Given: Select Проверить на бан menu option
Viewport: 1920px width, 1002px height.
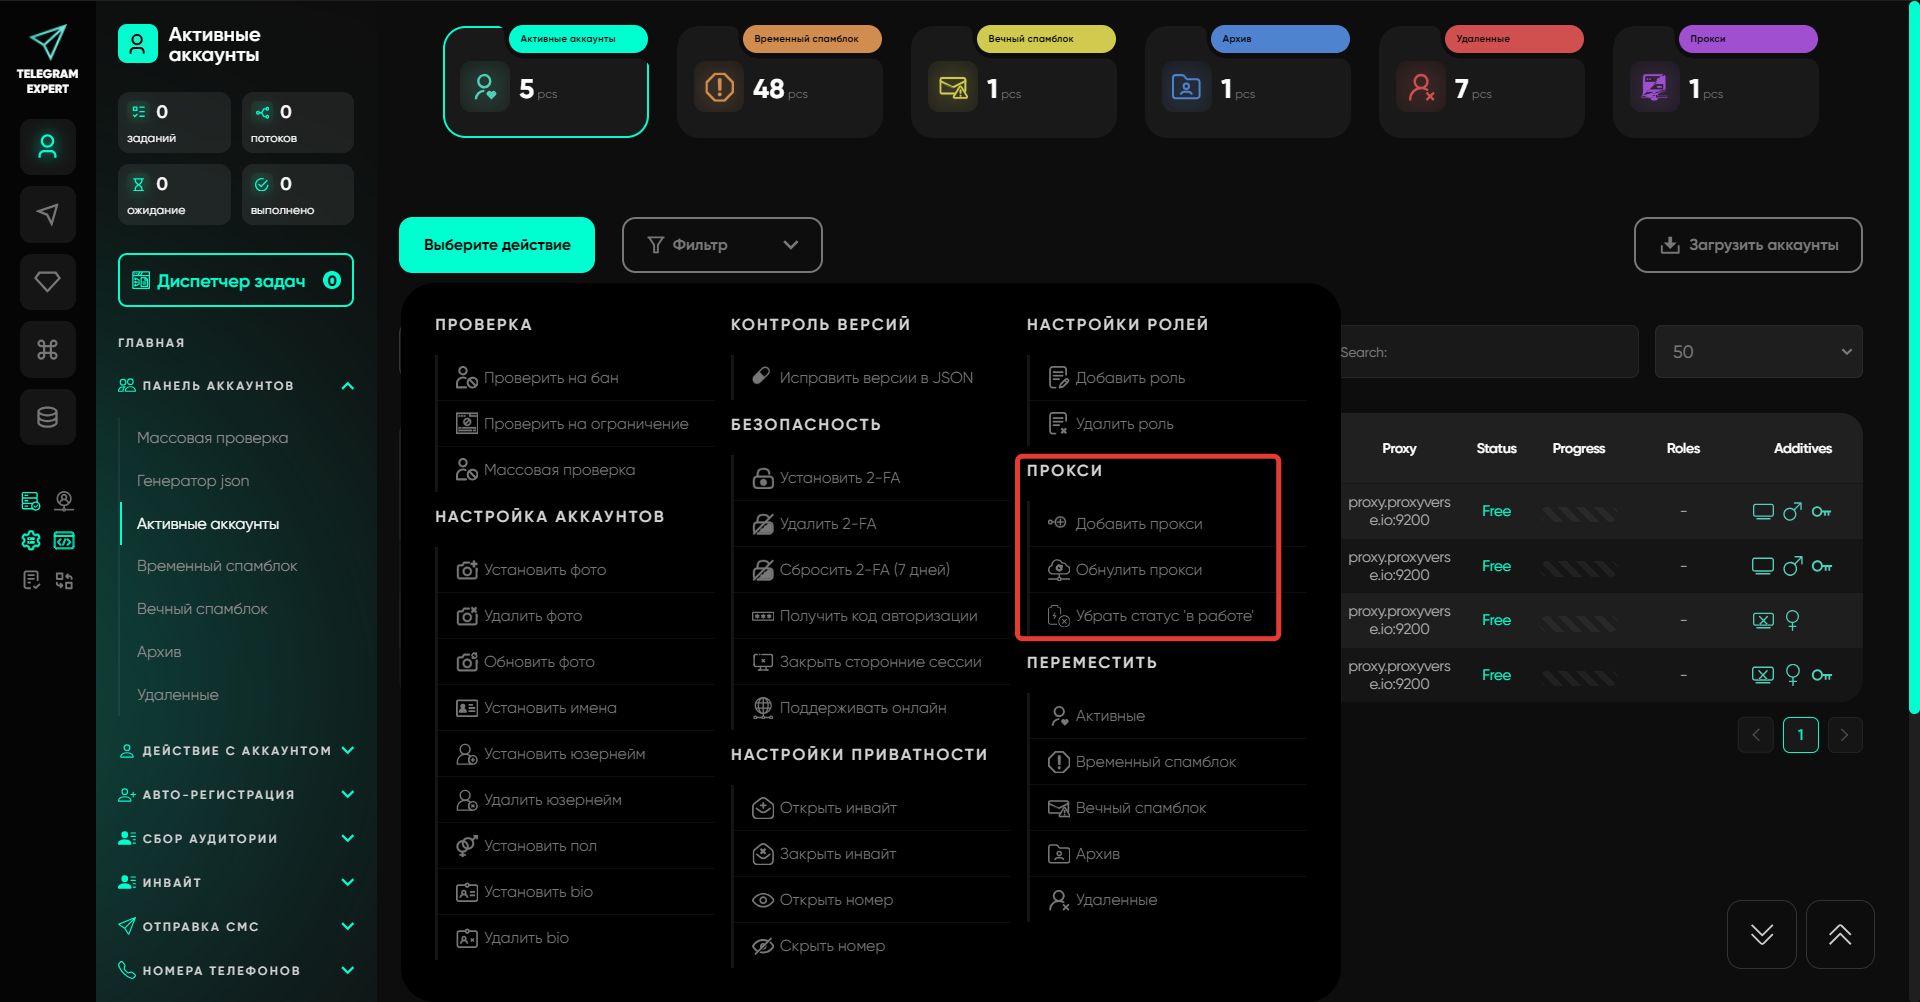Looking at the screenshot, I should pyautogui.click(x=550, y=378).
